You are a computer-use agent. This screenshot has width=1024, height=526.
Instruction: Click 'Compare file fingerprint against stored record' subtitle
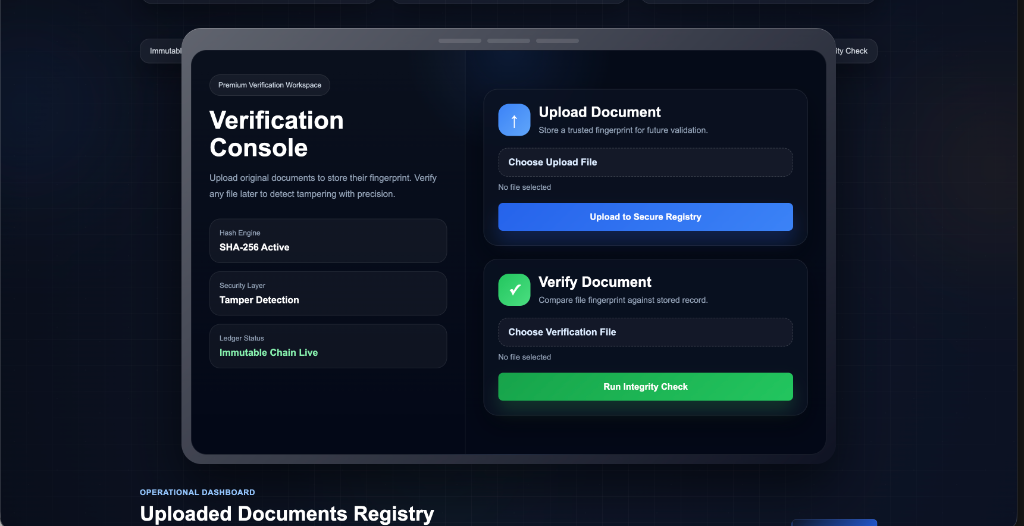coord(623,300)
